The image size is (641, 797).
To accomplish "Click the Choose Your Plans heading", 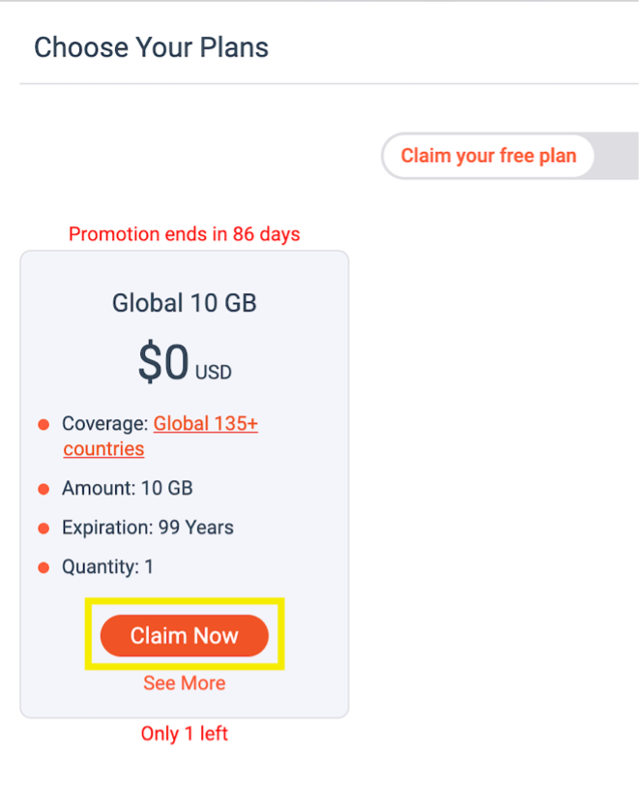I will click(x=151, y=47).
